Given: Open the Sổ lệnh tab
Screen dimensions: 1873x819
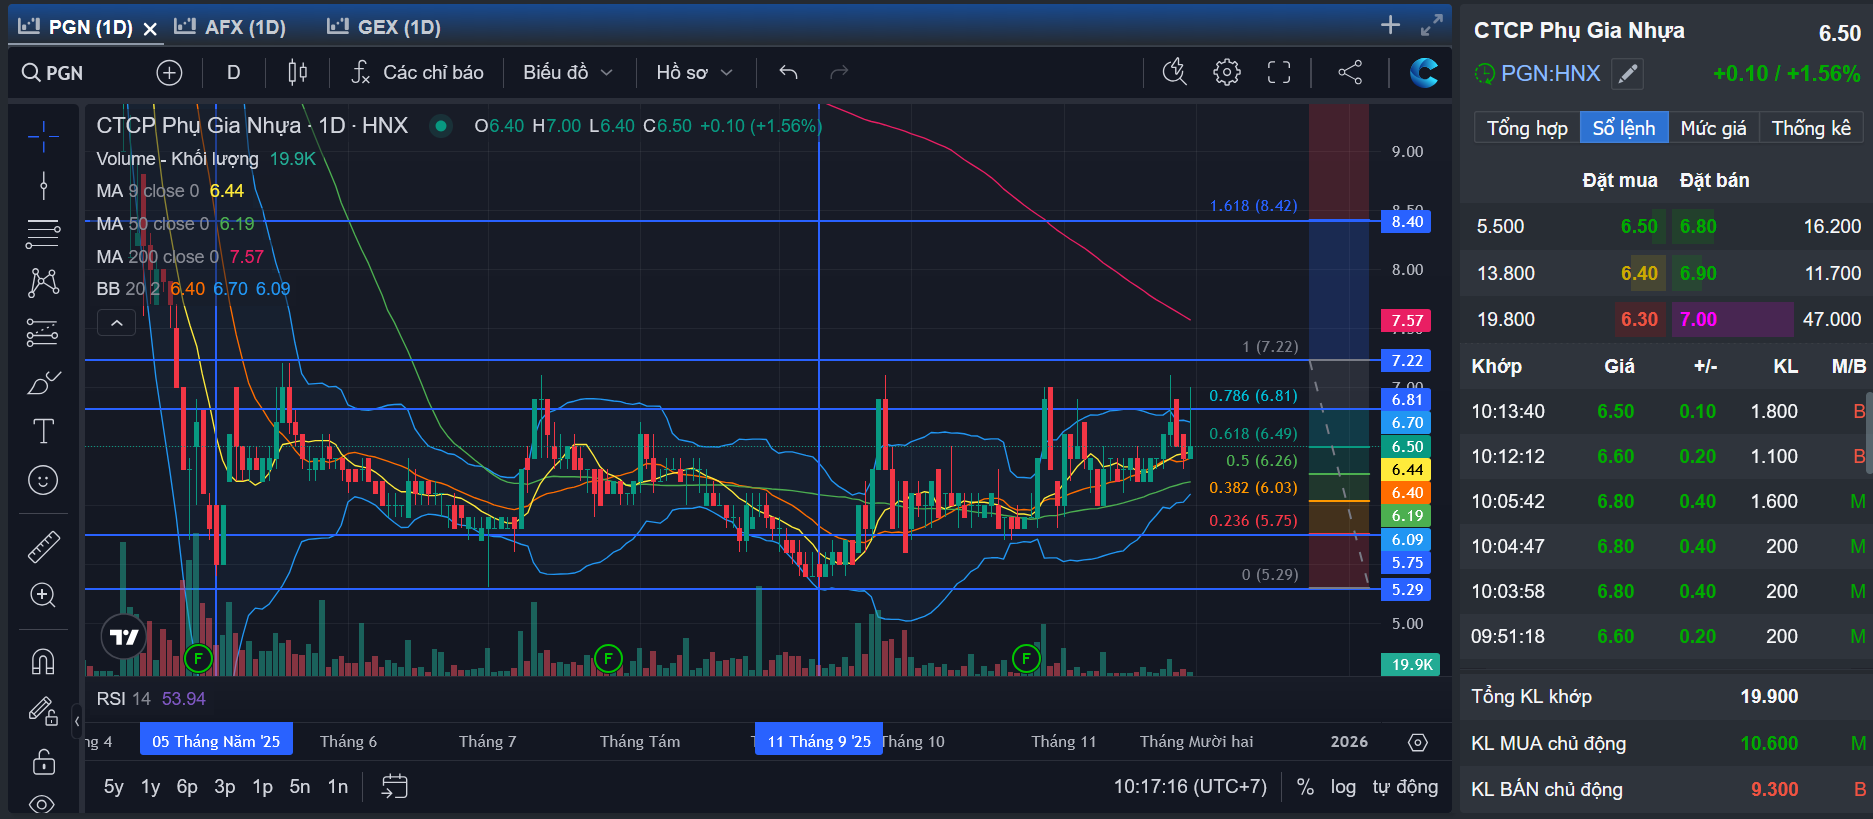Looking at the screenshot, I should (x=1624, y=128).
